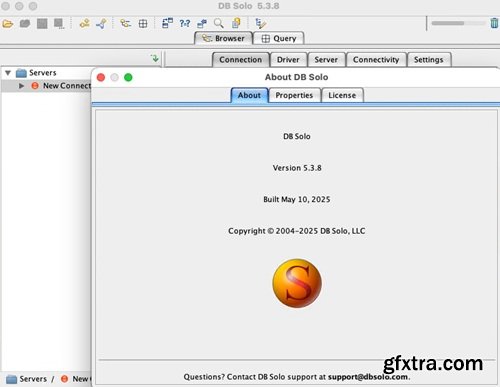This screenshot has width=500, height=387.
Task: Click the grayed-out cloud-shaped toolbar icon
Action: coord(25,23)
